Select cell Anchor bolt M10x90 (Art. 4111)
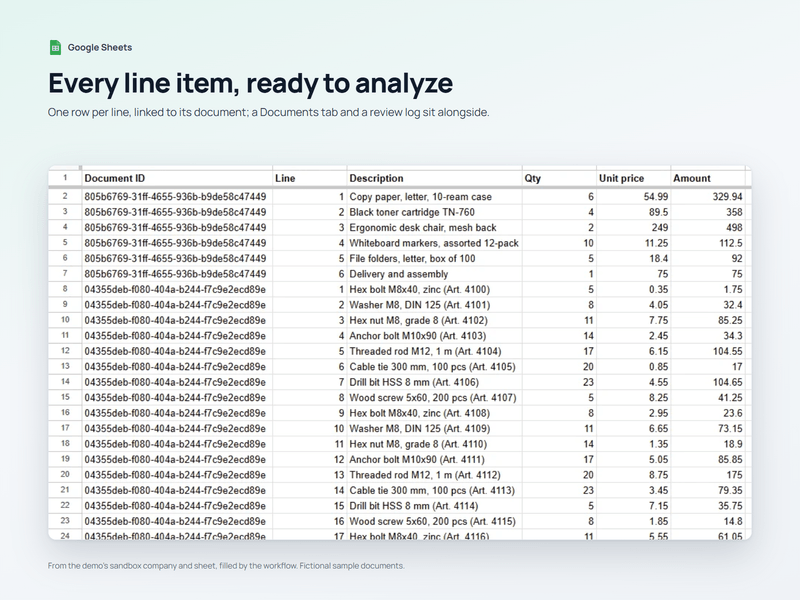Image resolution: width=800 pixels, height=600 pixels. 435,460
